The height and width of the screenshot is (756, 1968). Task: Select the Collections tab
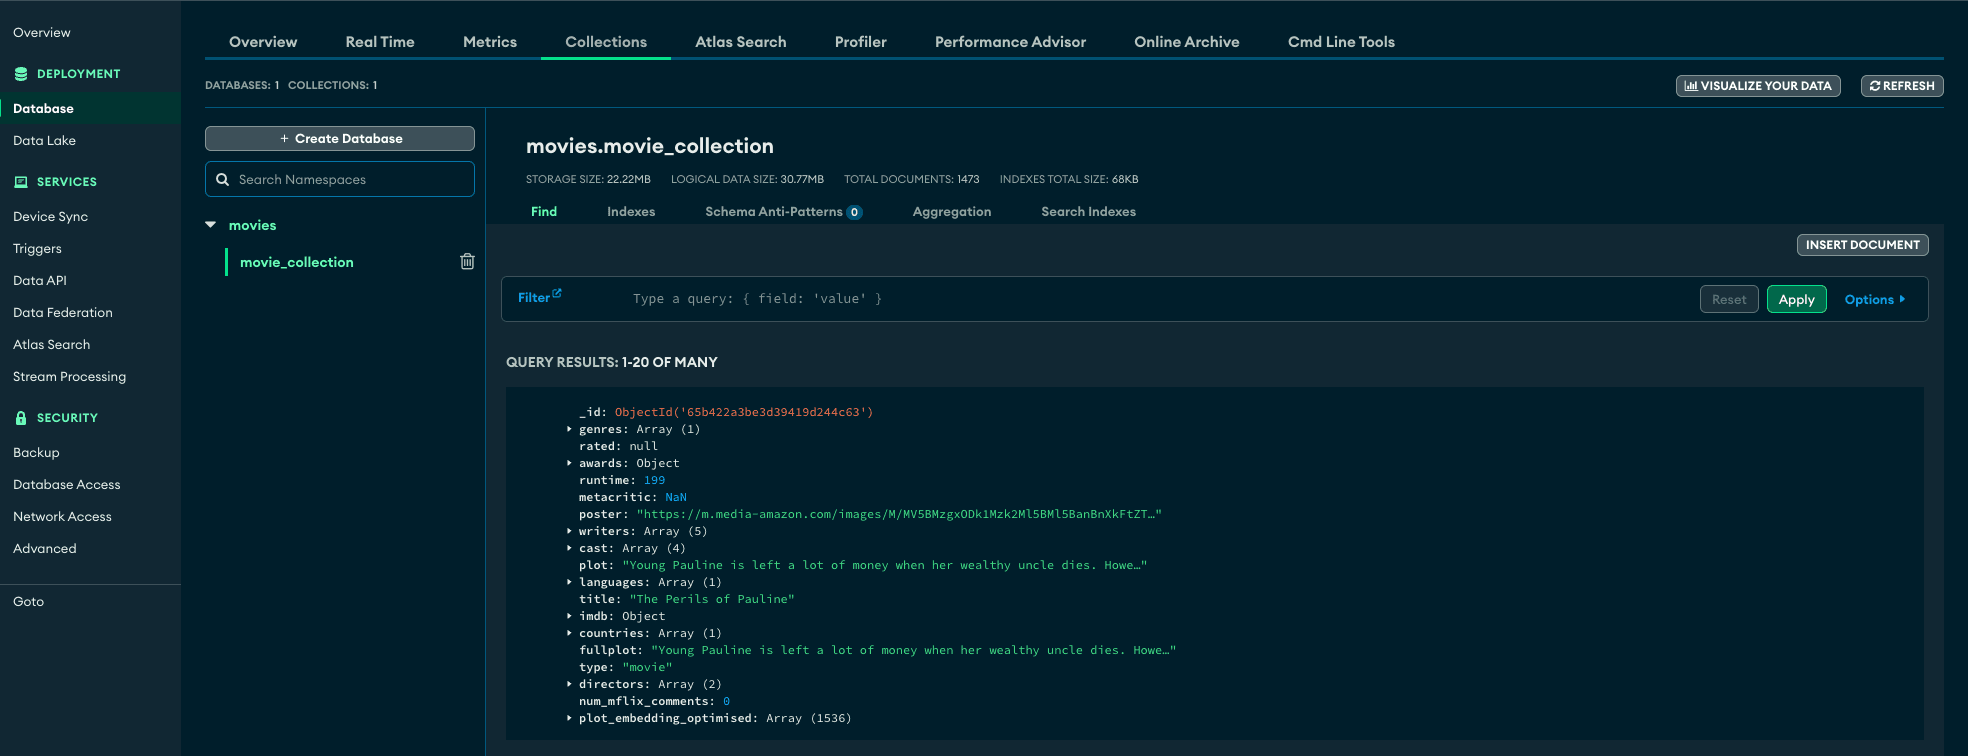606,42
